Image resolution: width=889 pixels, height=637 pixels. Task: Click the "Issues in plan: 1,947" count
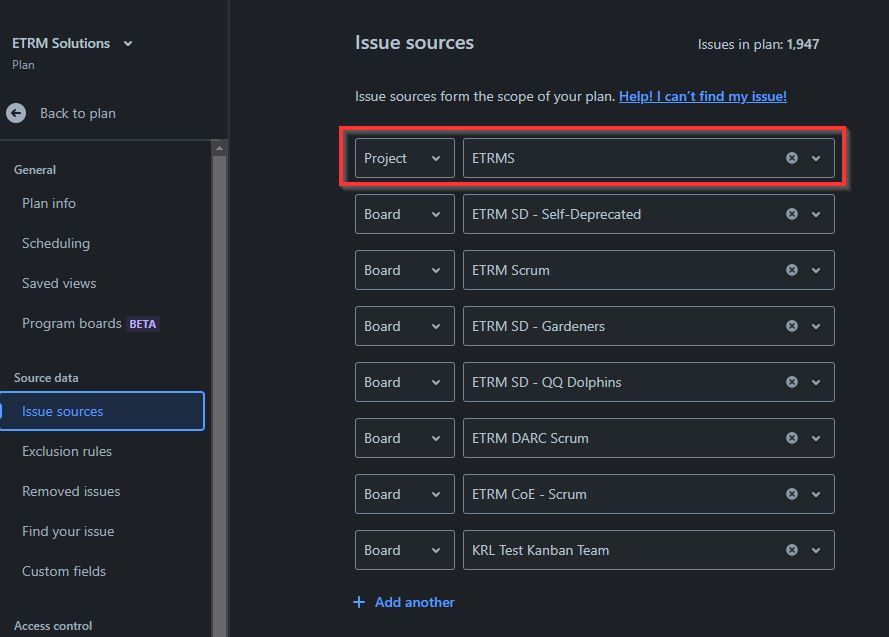point(758,44)
